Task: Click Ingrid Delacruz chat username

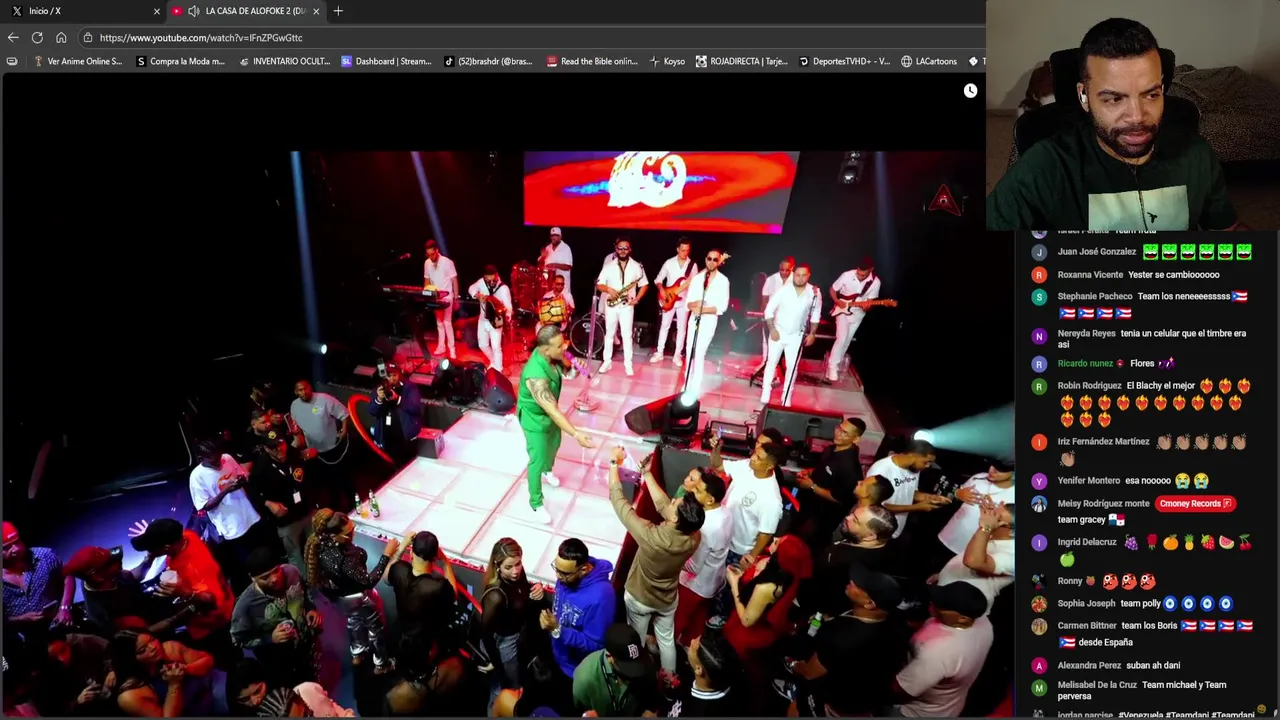Action: pyautogui.click(x=1086, y=543)
